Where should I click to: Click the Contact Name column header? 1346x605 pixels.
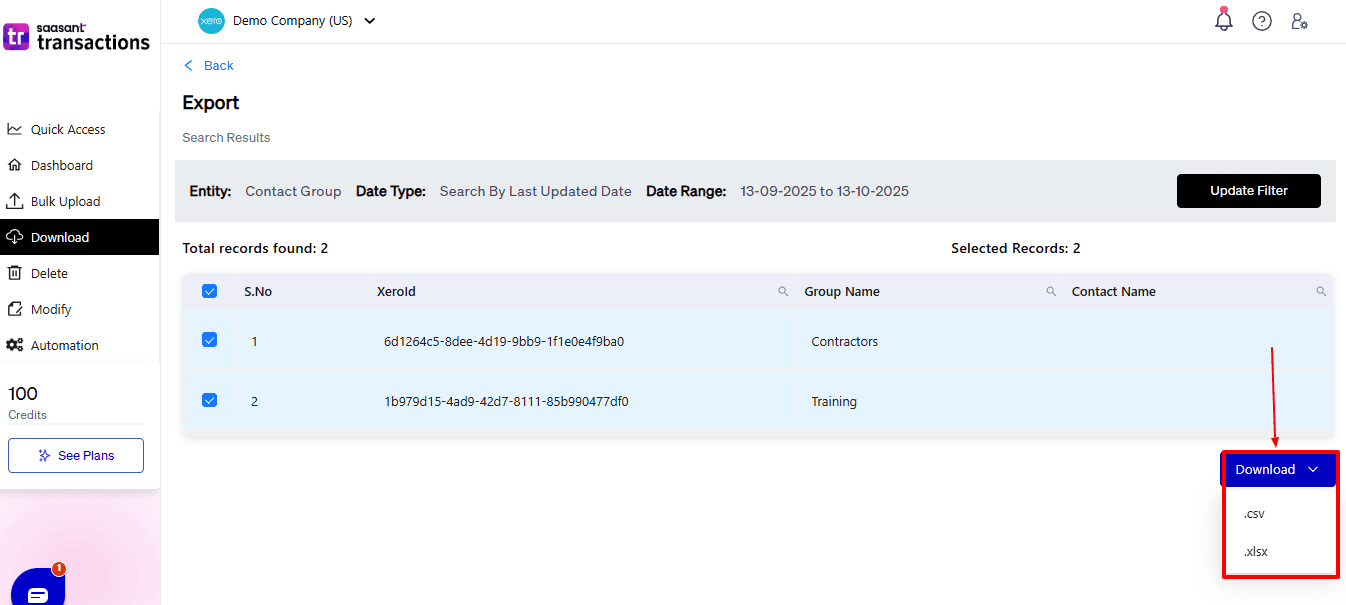[x=1114, y=292]
